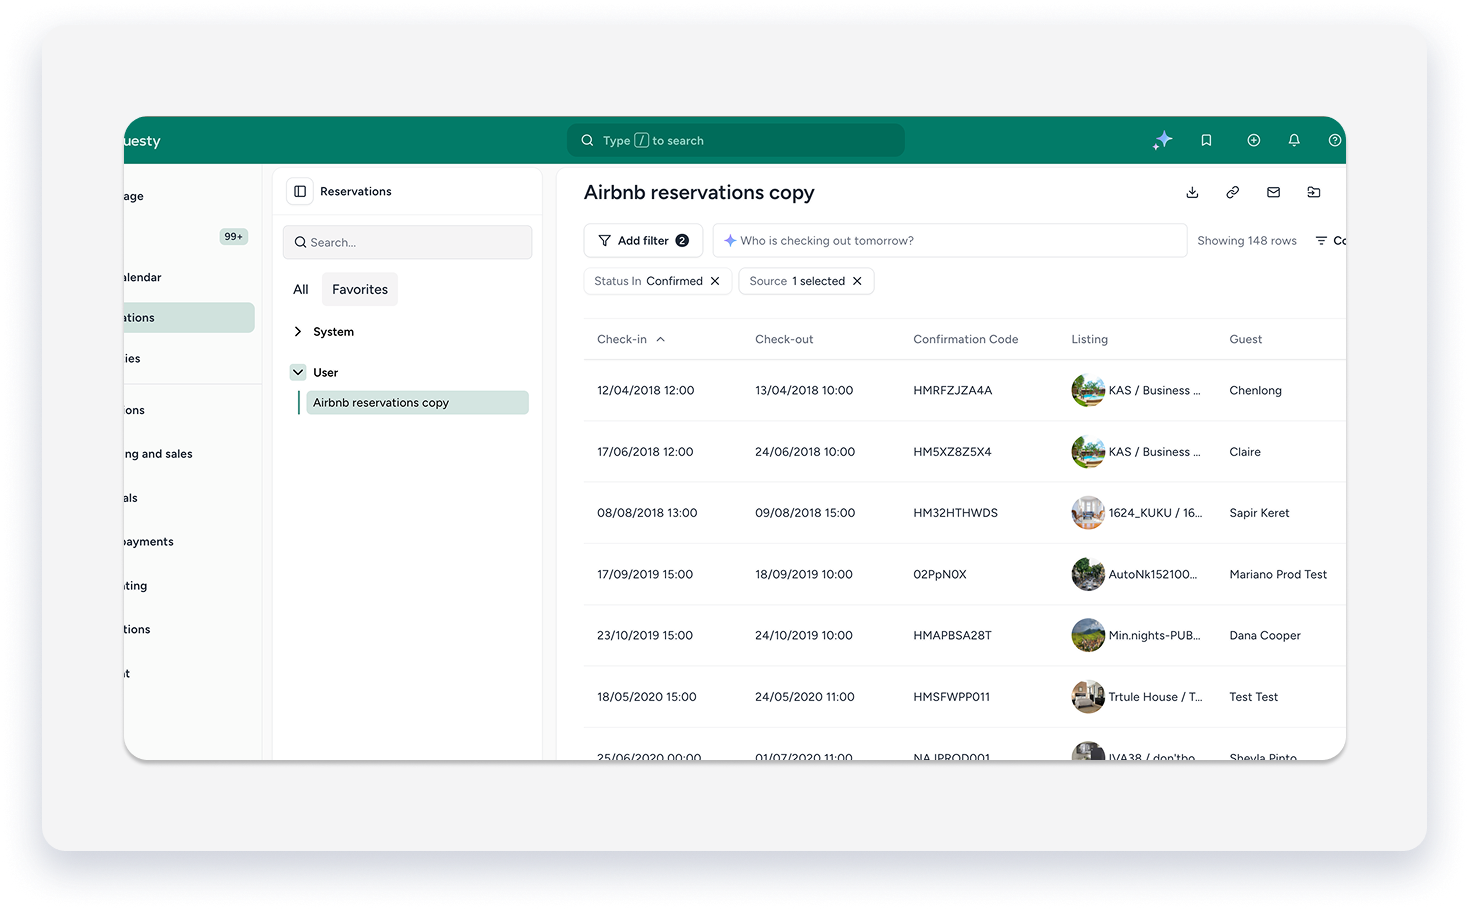The height and width of the screenshot is (910, 1469).
Task: Switch to the Favorites tab
Action: click(360, 289)
